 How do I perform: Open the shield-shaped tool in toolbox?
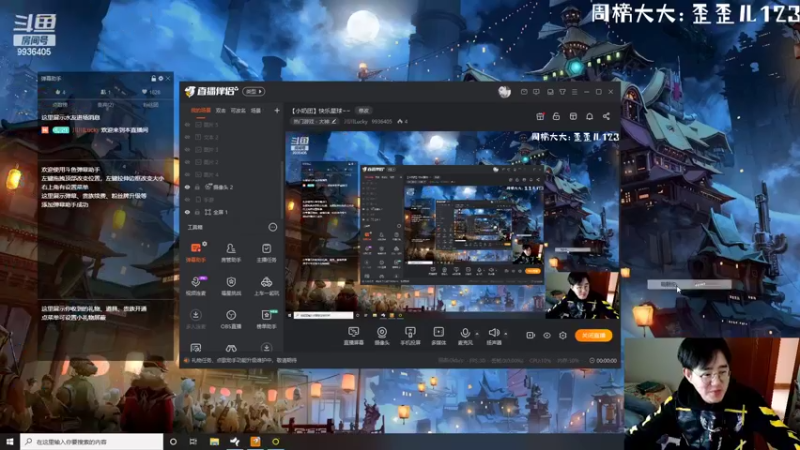click(x=231, y=285)
